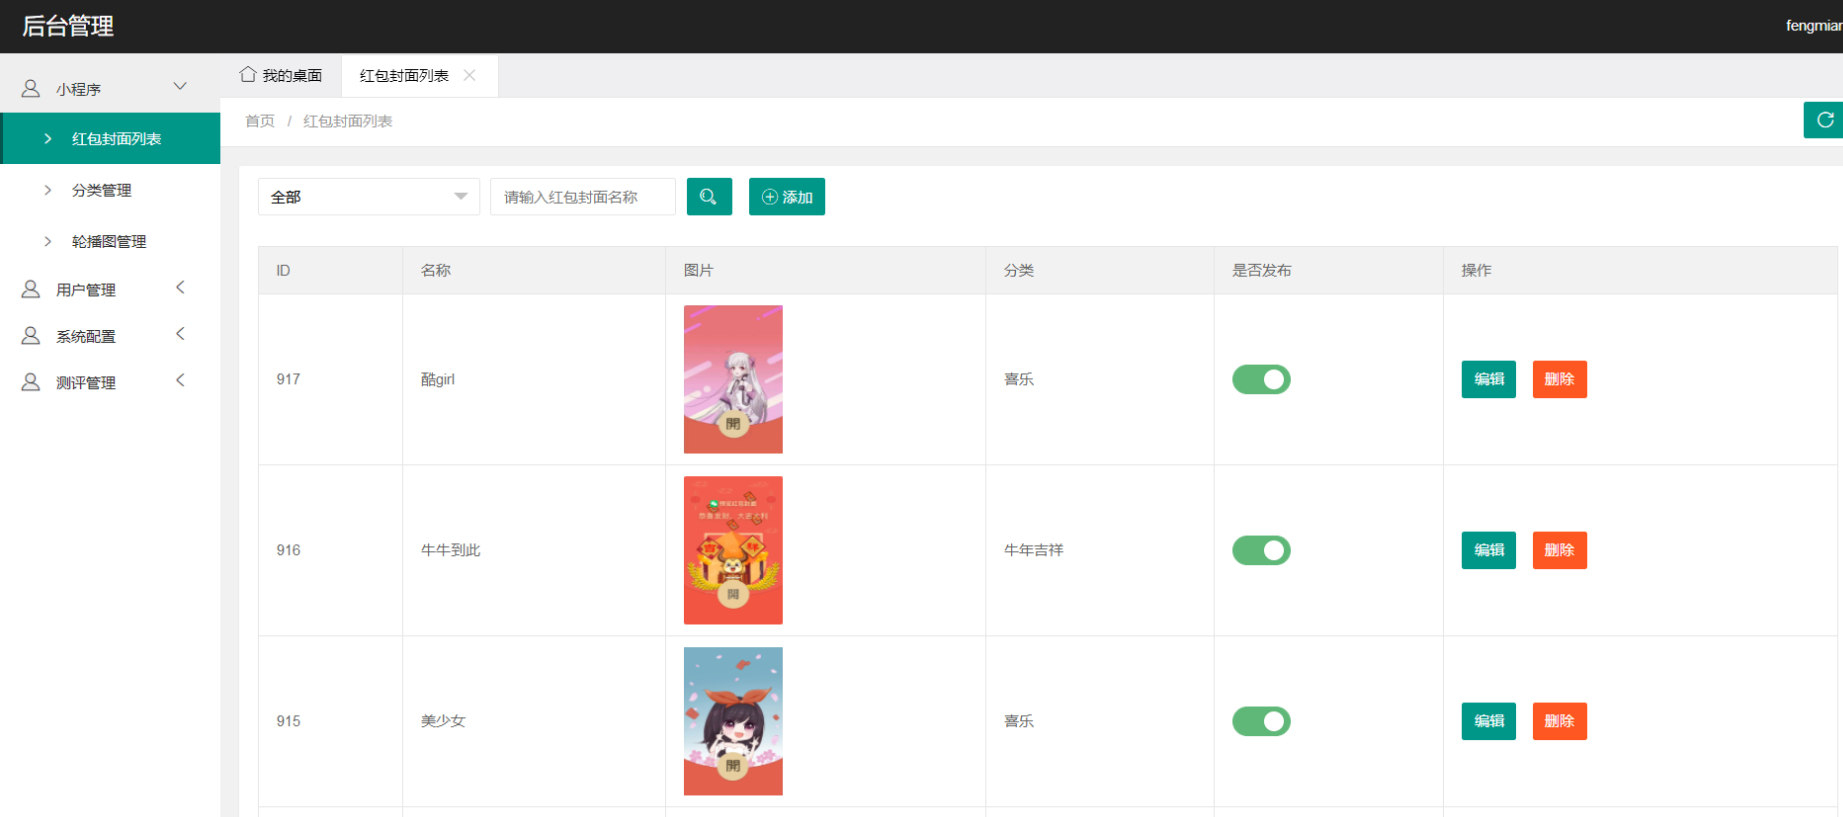
Task: Click the green refresh icon
Action: click(1824, 120)
